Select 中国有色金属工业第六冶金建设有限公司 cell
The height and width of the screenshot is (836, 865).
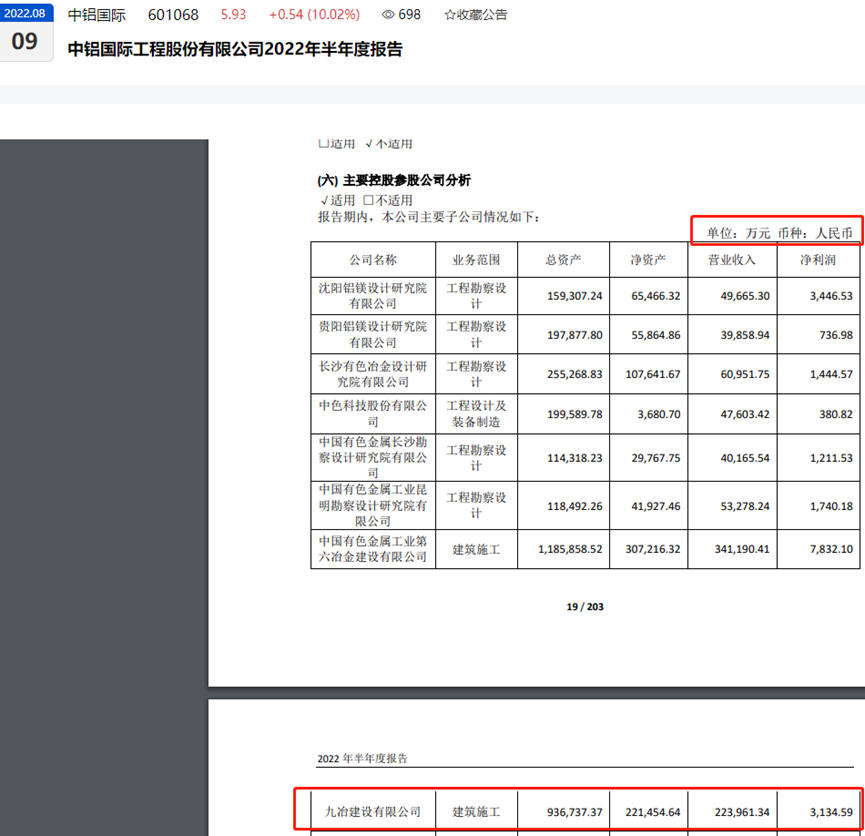pos(373,549)
